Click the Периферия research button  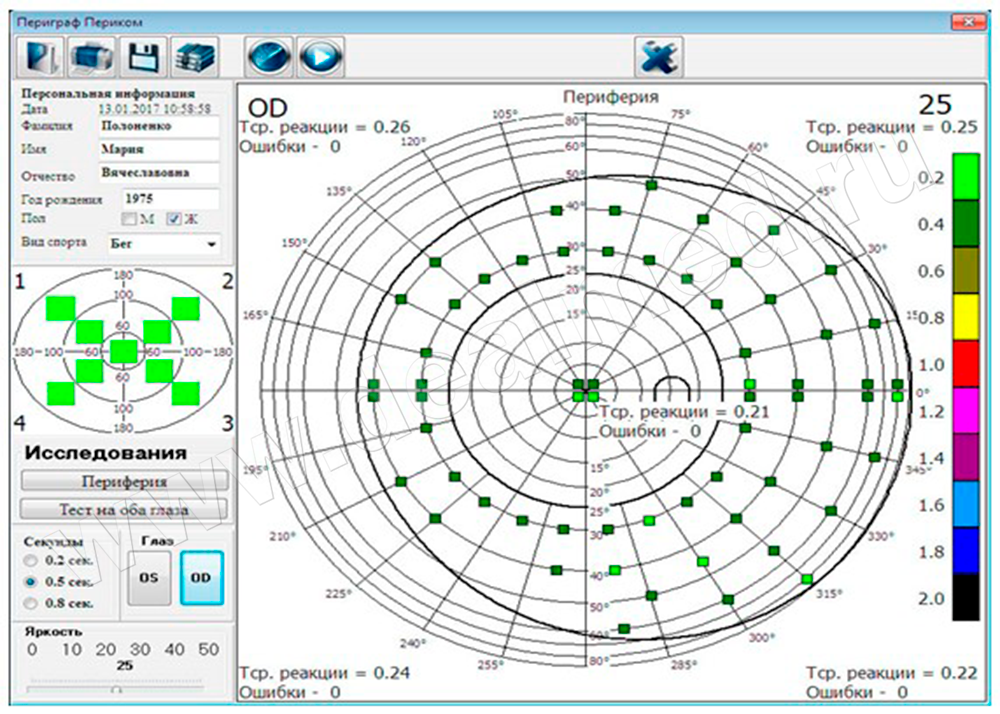coord(124,481)
